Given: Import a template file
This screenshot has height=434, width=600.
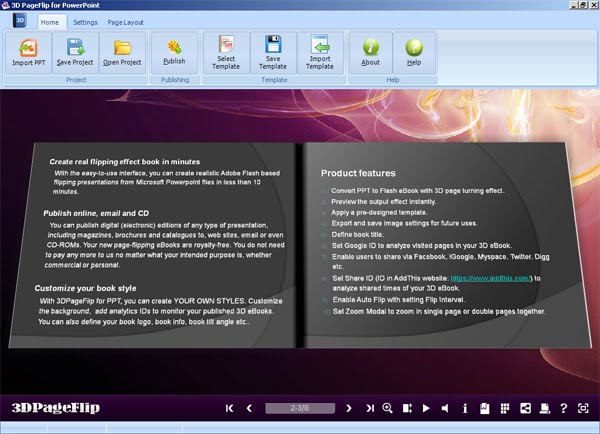Looking at the screenshot, I should point(320,53).
